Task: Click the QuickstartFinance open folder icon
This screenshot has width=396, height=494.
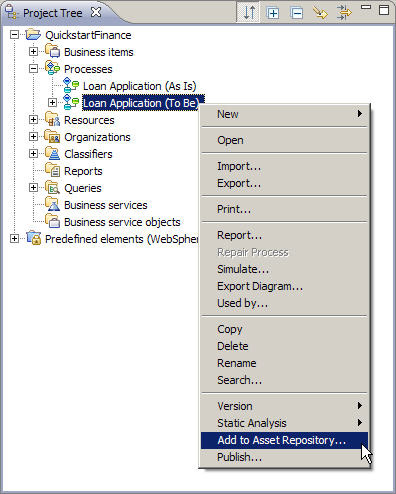Action: pyautogui.click(x=33, y=34)
